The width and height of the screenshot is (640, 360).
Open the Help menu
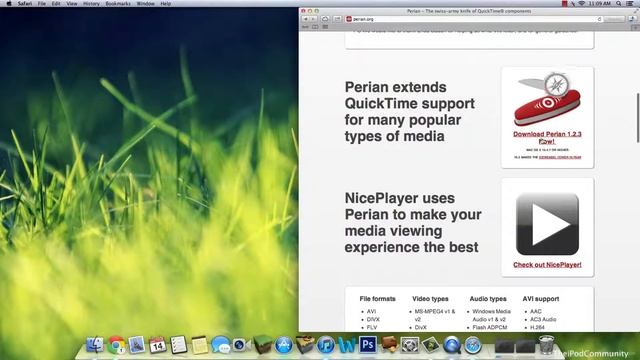coord(165,4)
